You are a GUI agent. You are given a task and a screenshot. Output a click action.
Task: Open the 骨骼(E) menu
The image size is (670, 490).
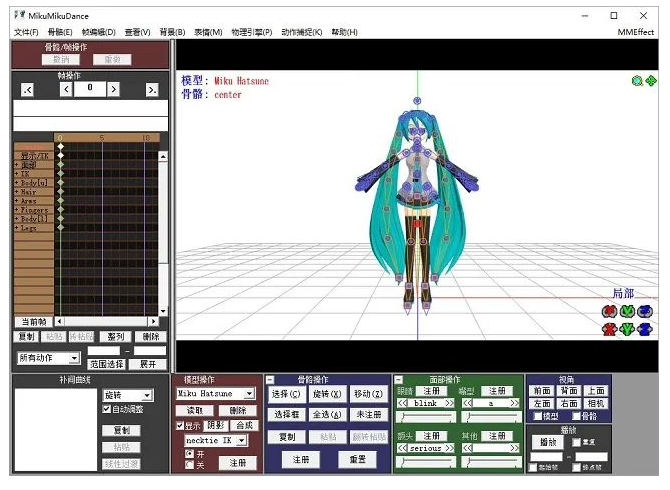(x=60, y=32)
